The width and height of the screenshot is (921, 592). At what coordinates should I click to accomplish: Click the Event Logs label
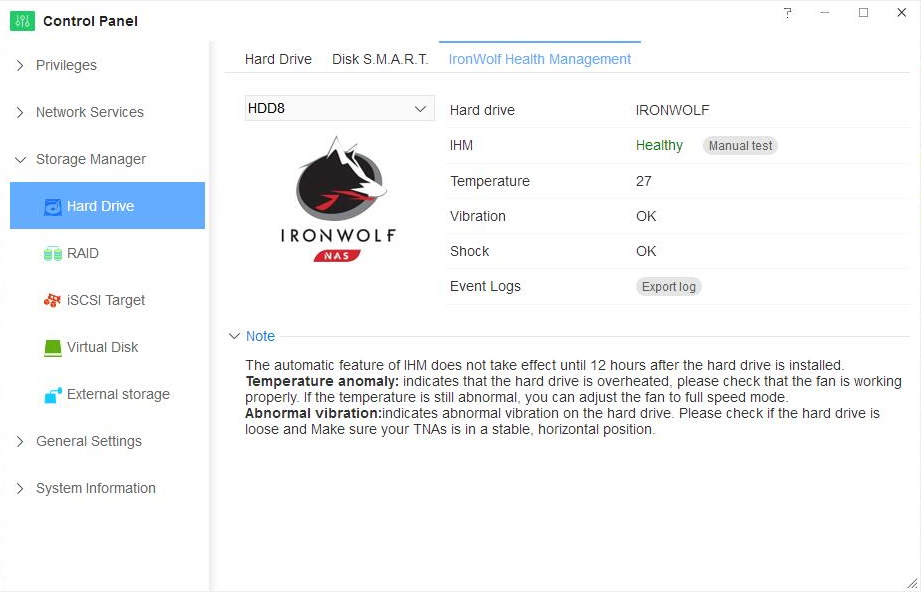click(x=485, y=287)
